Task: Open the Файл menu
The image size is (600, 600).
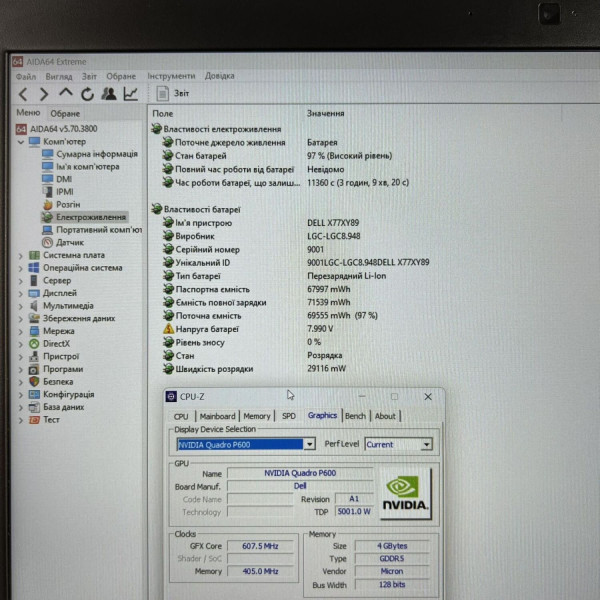Action: click(x=26, y=77)
